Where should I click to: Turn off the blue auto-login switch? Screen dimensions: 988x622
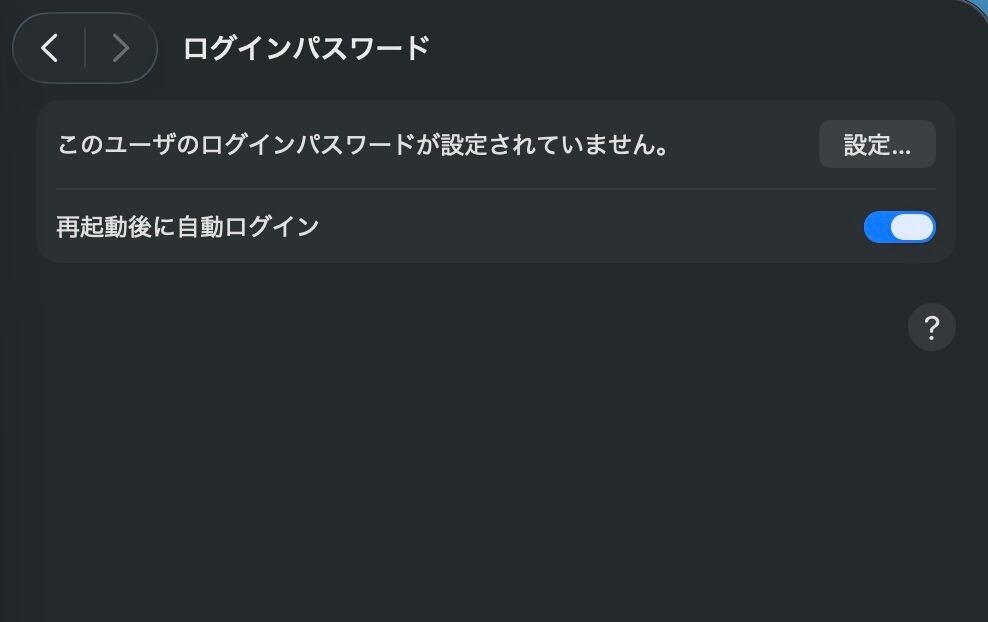[x=899, y=227]
